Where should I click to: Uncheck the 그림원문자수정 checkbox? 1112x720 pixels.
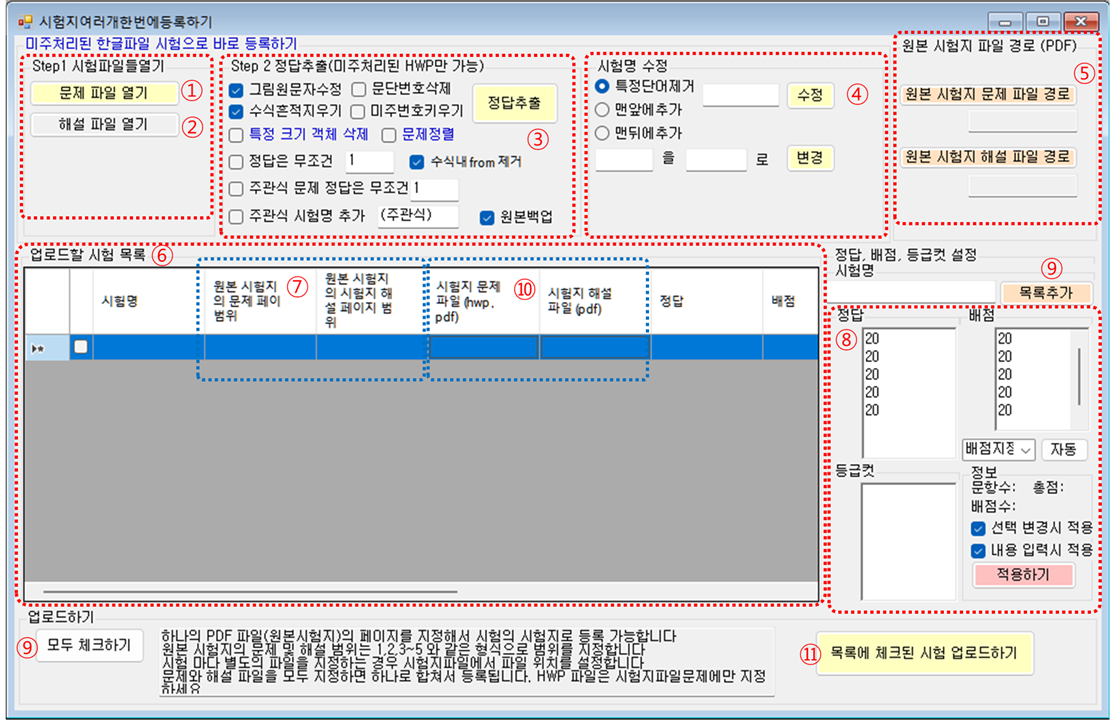coord(237,88)
